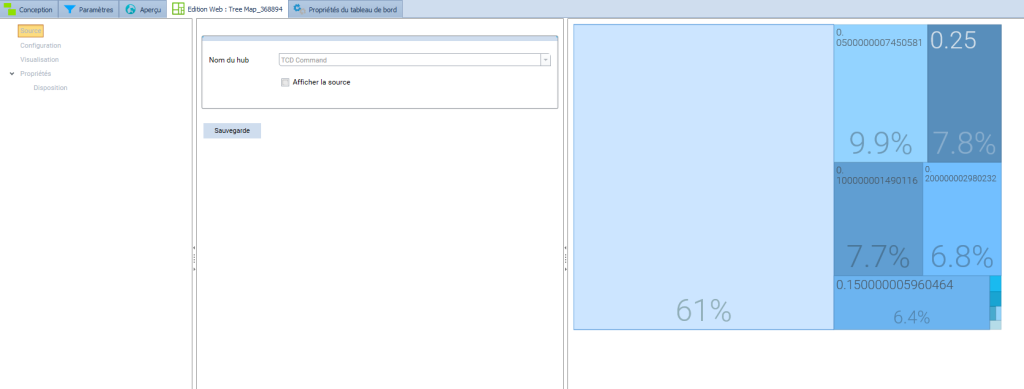Open the Propriétés du tableau de bord tab
1024x389 pixels.
point(345,10)
